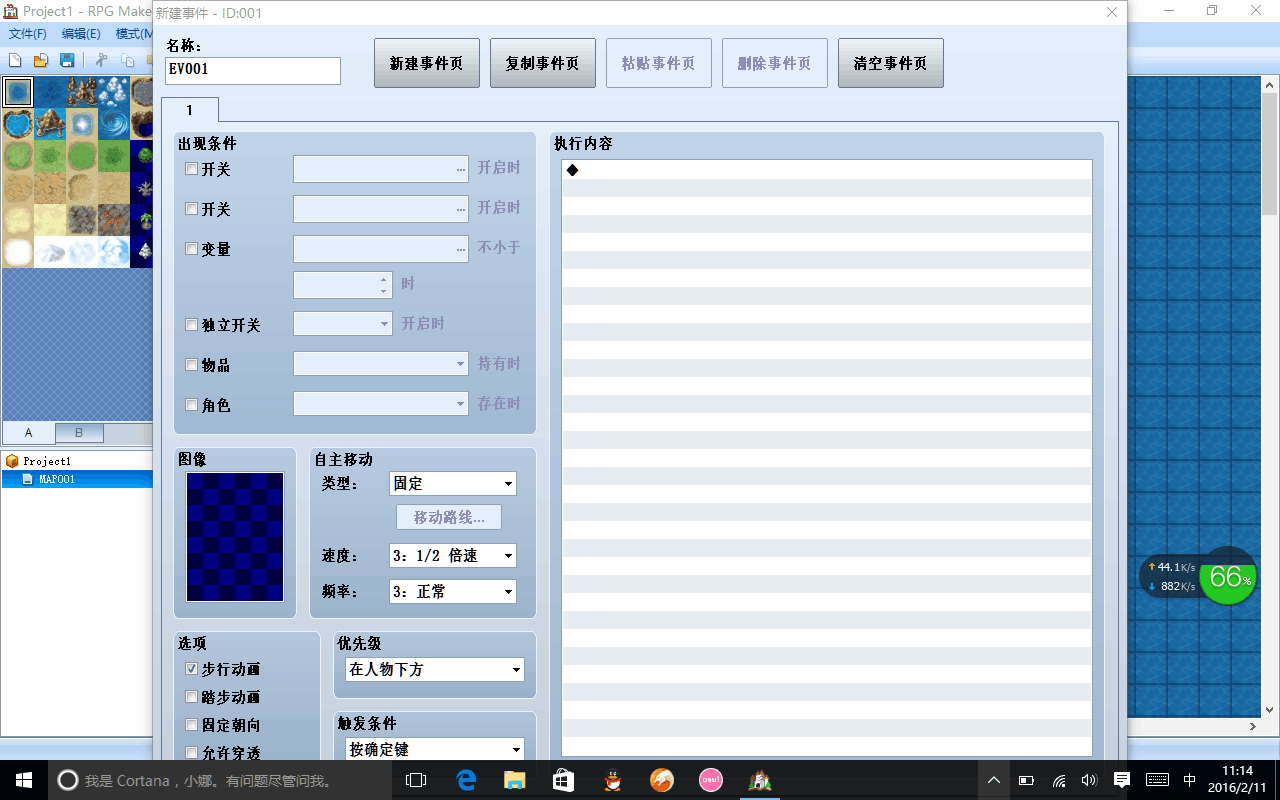Screen dimensions: 1280x800
Task: Open the 频率 frequency dropdown
Action: [x=453, y=592]
